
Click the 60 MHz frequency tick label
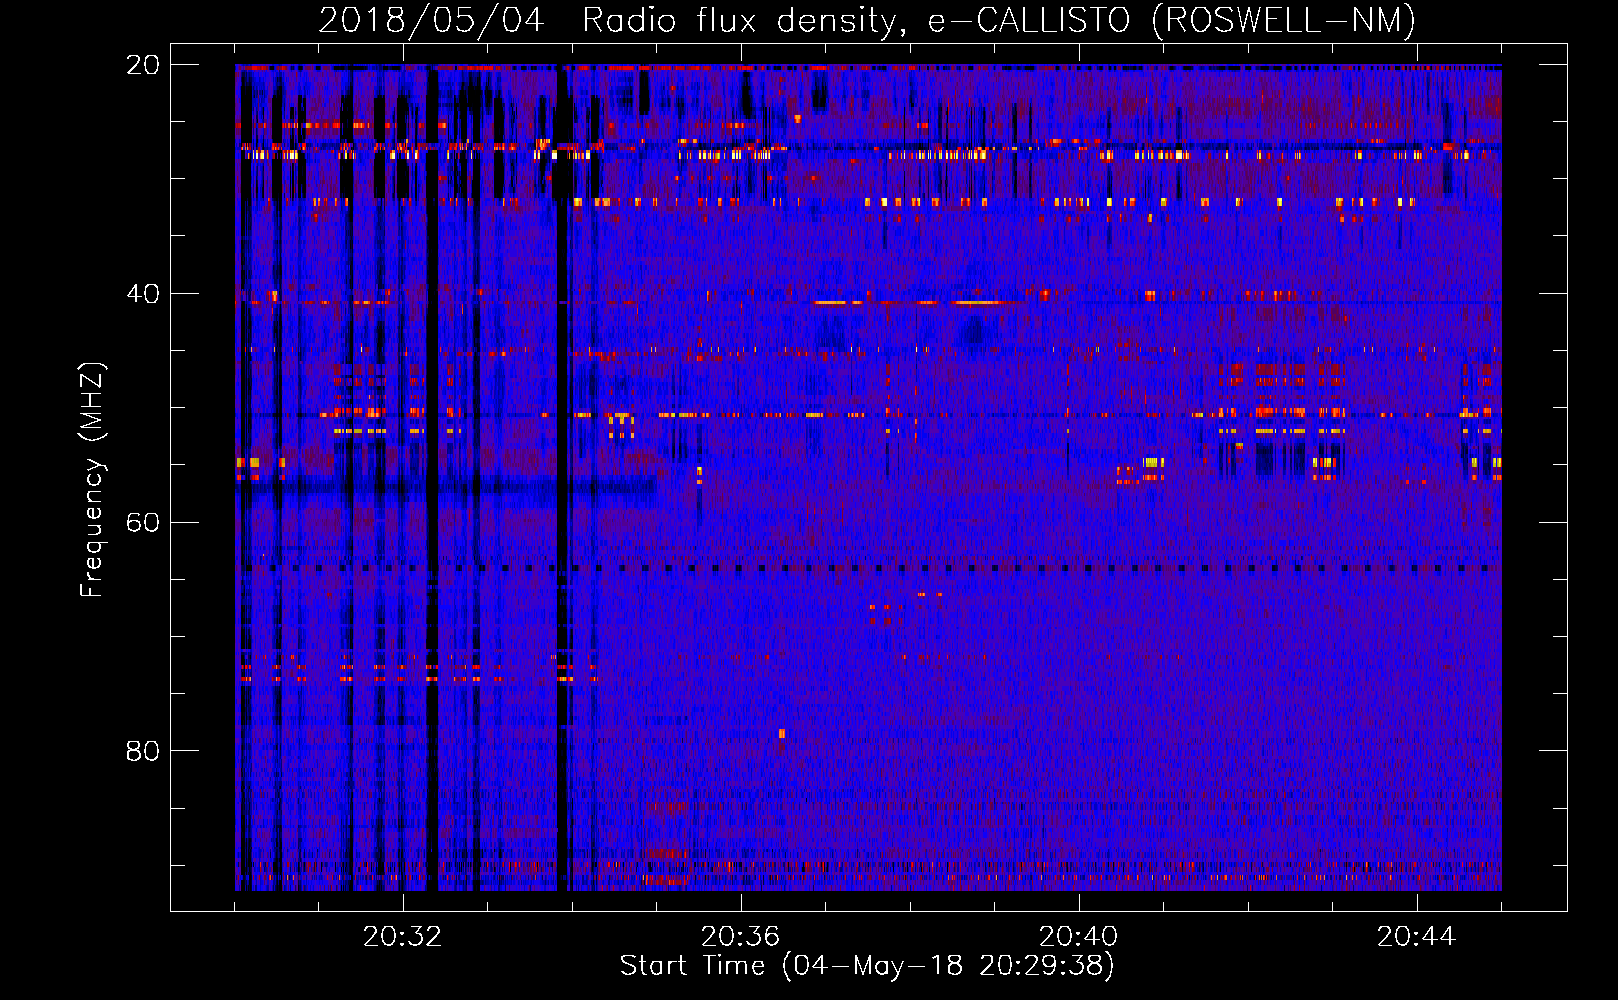pos(143,523)
